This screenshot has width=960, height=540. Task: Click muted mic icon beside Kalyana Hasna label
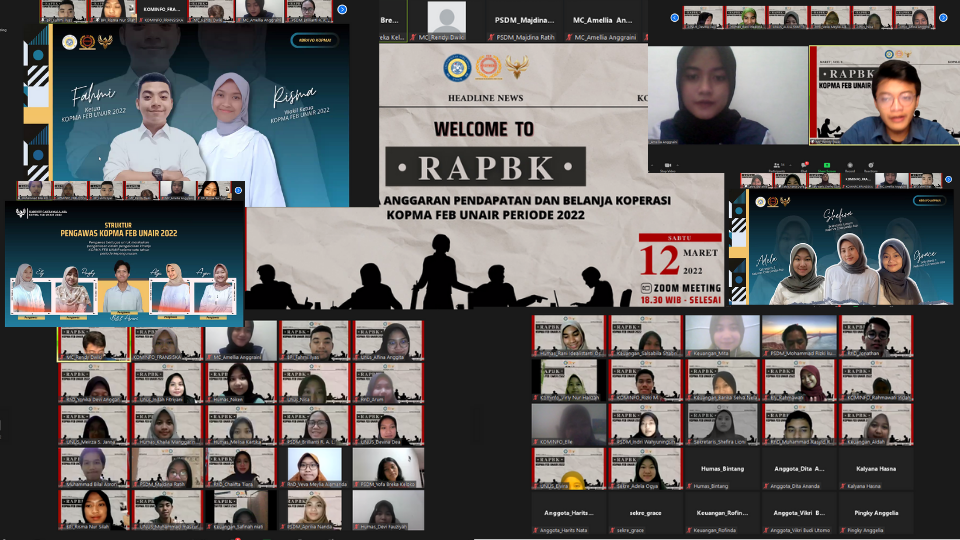click(x=843, y=486)
